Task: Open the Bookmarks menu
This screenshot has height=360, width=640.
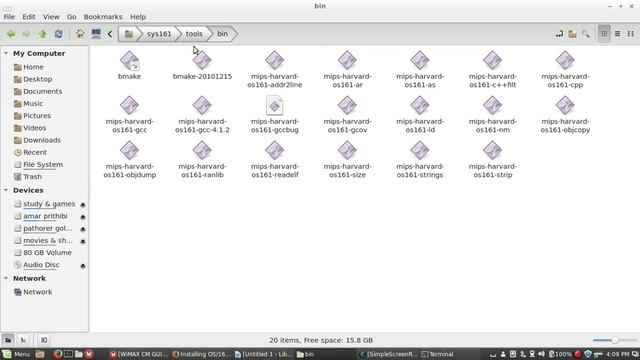Action: pos(103,17)
